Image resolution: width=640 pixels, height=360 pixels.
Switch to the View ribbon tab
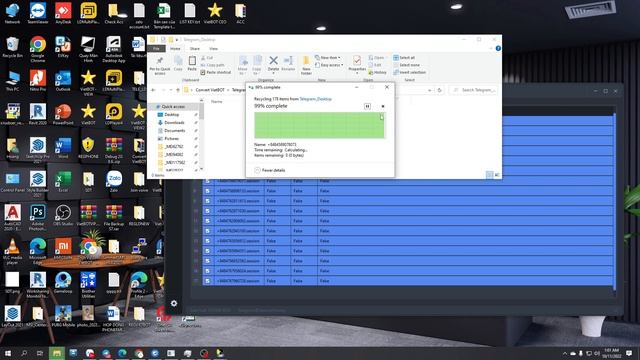point(213,49)
